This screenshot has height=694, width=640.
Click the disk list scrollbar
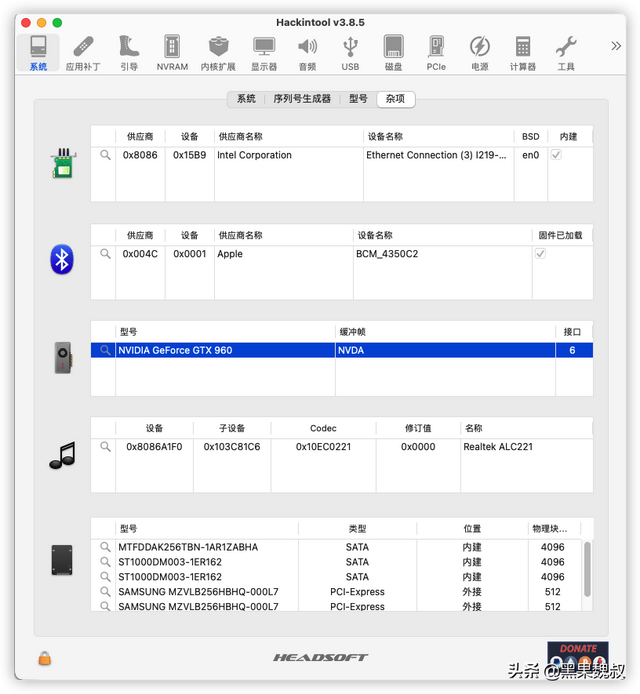click(587, 569)
